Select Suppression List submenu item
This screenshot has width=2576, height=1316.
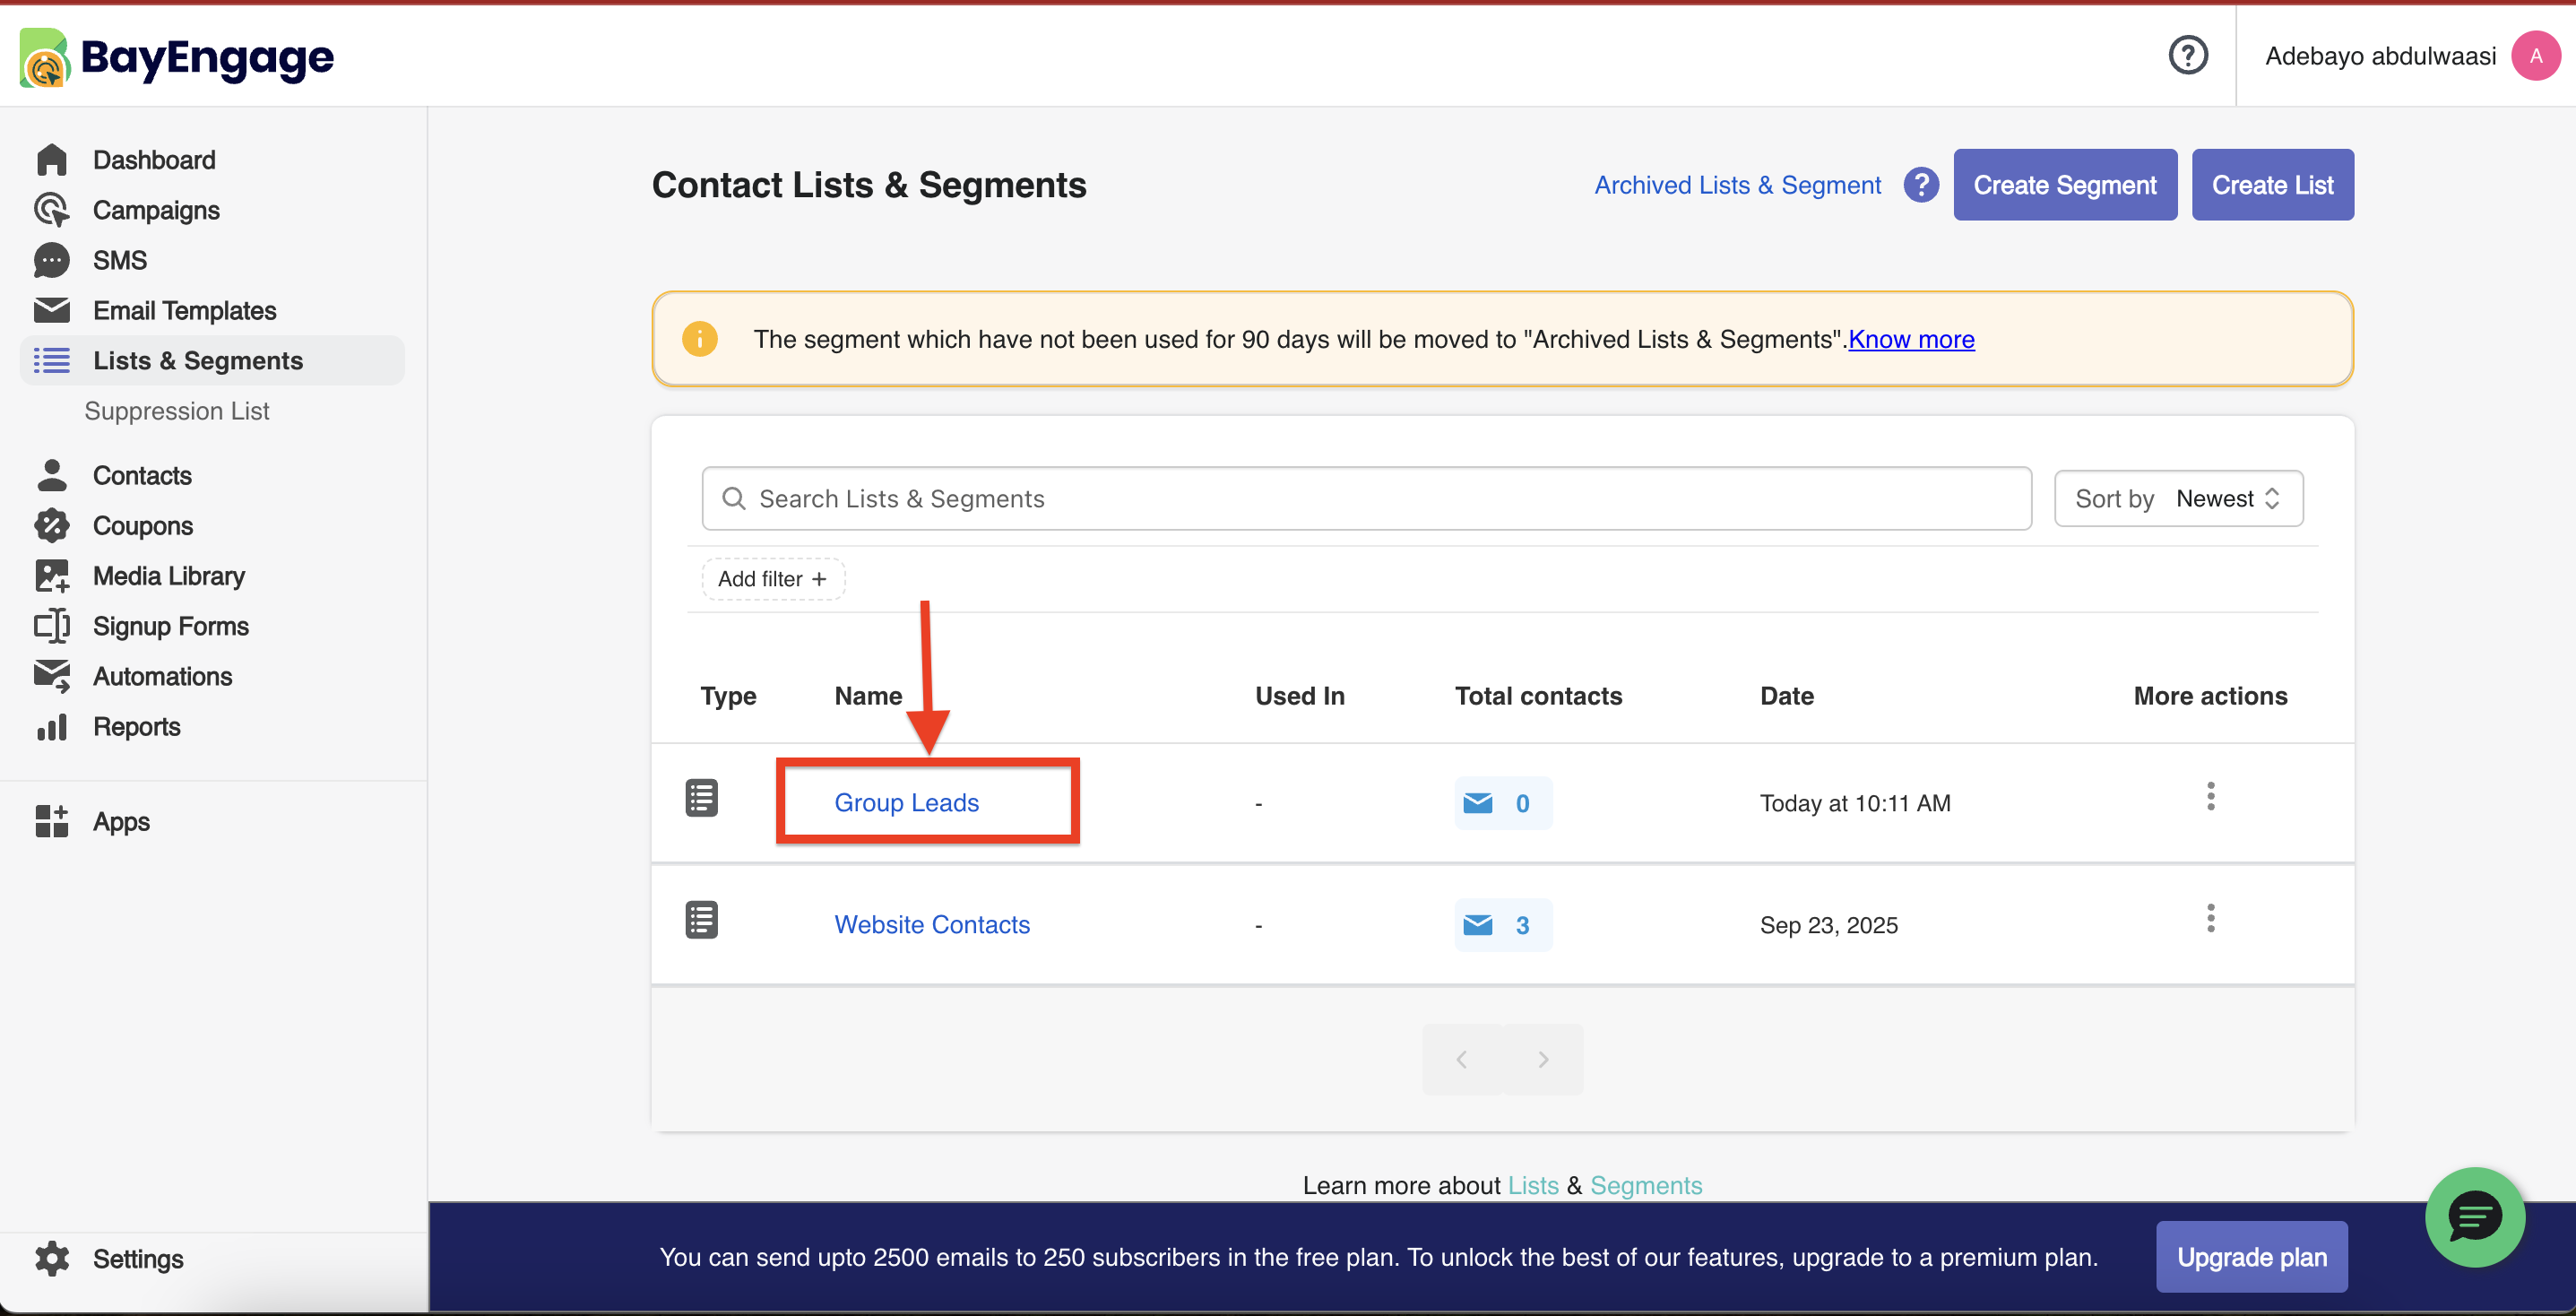point(177,411)
